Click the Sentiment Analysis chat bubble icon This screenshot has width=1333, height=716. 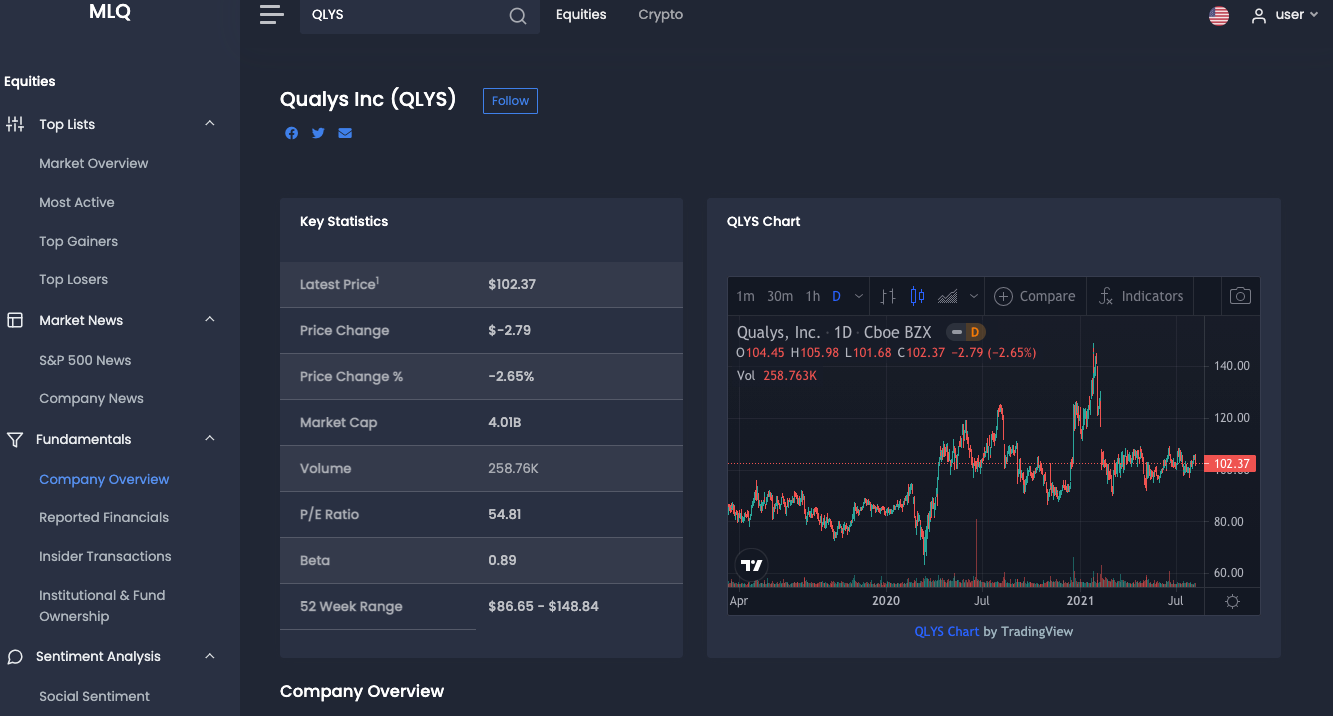point(15,657)
